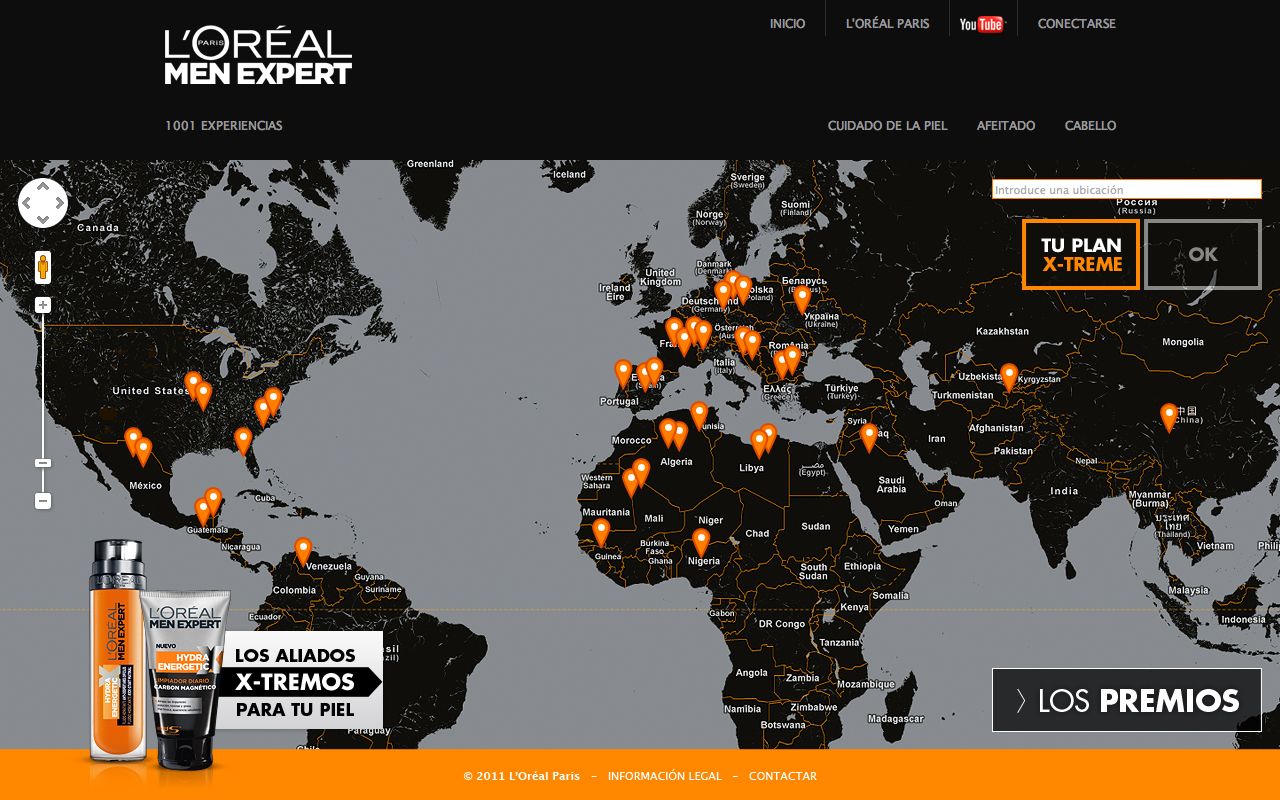Open the CONTACTAR footer link

(783, 776)
